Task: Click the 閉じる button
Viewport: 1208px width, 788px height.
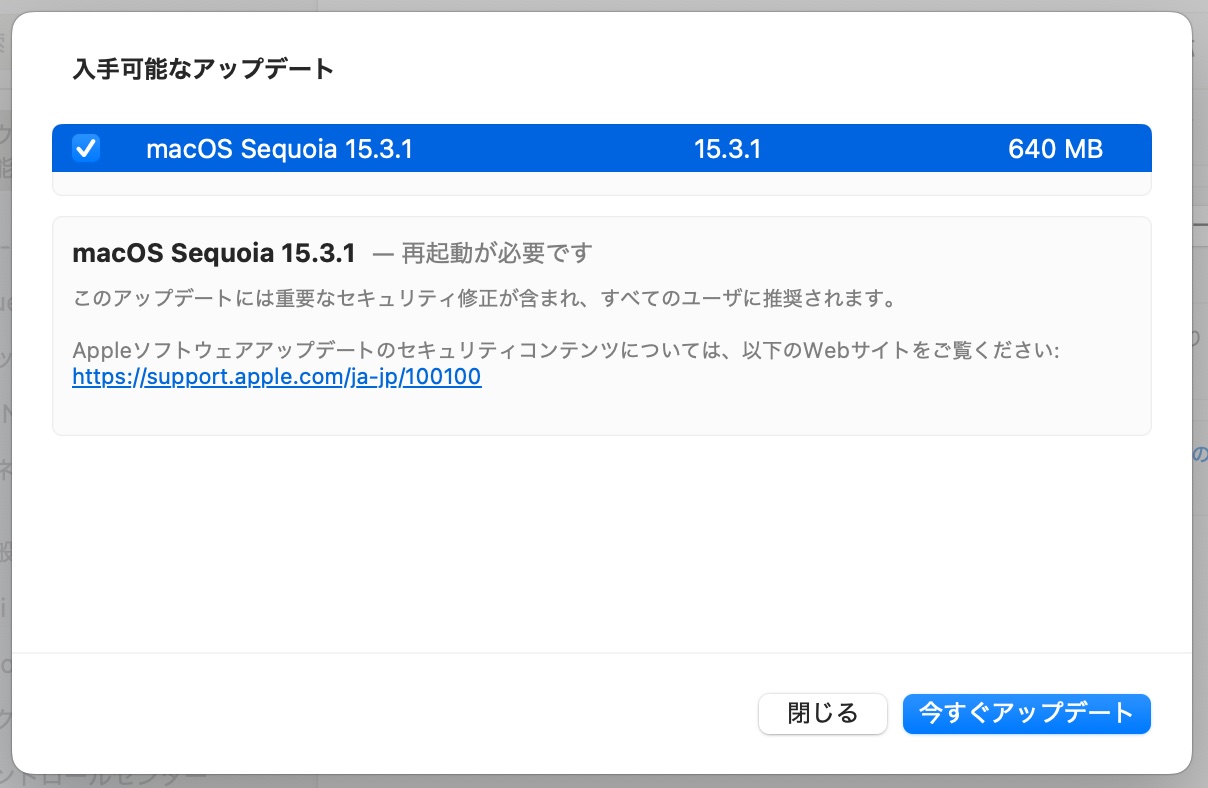Action: coord(823,714)
